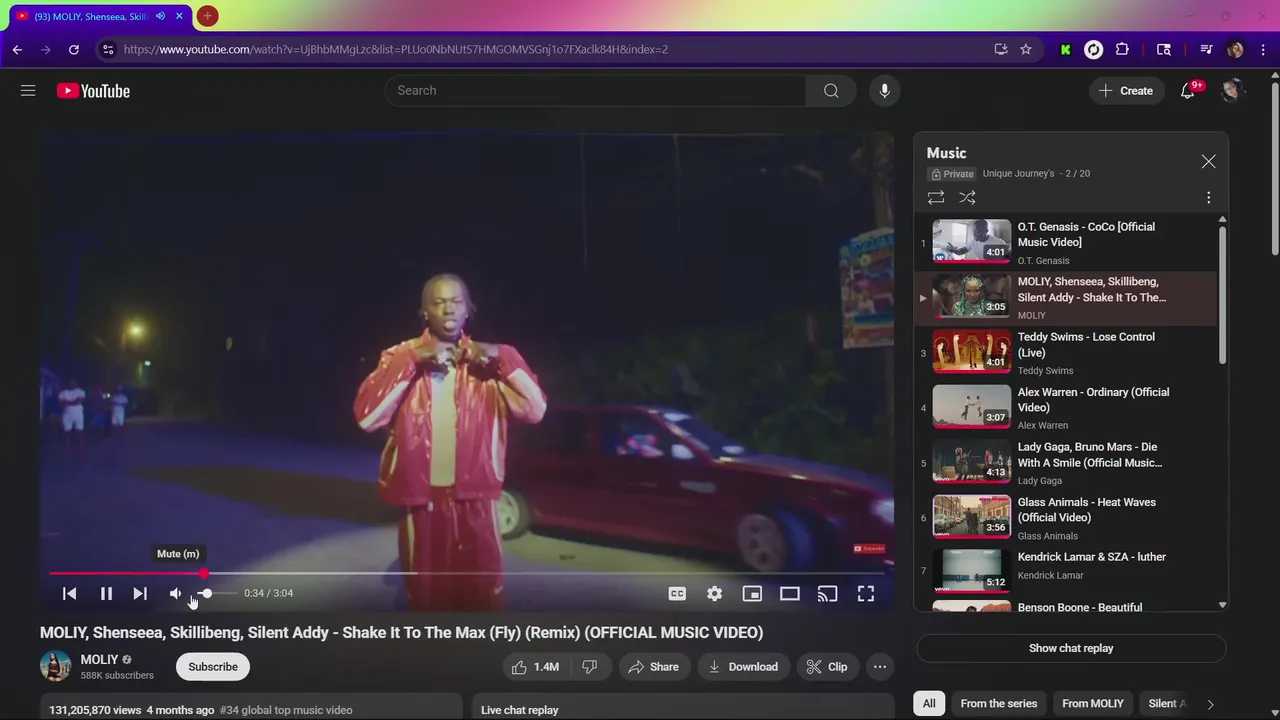
Task: Select the All filter chip
Action: tap(929, 704)
